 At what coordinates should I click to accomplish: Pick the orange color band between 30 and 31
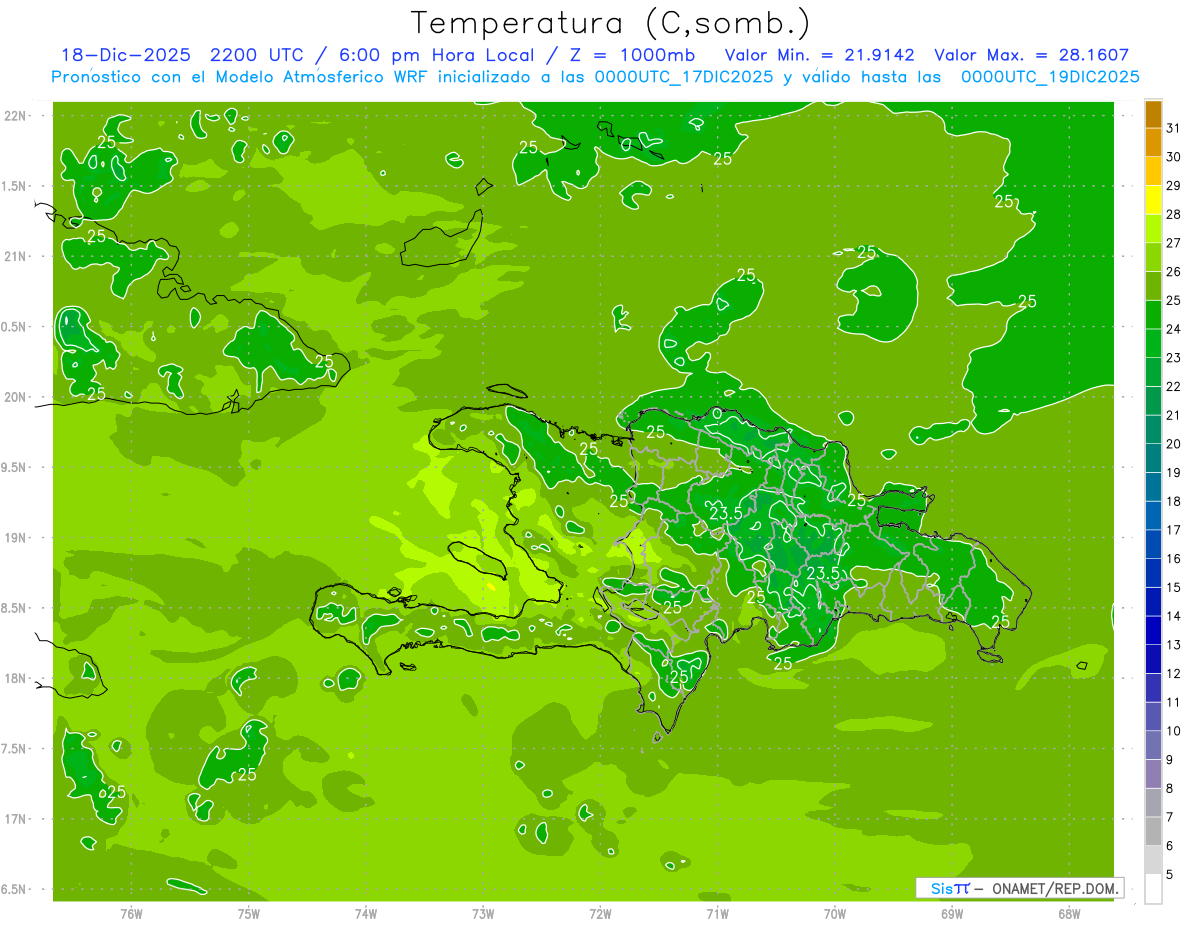pyautogui.click(x=1153, y=143)
